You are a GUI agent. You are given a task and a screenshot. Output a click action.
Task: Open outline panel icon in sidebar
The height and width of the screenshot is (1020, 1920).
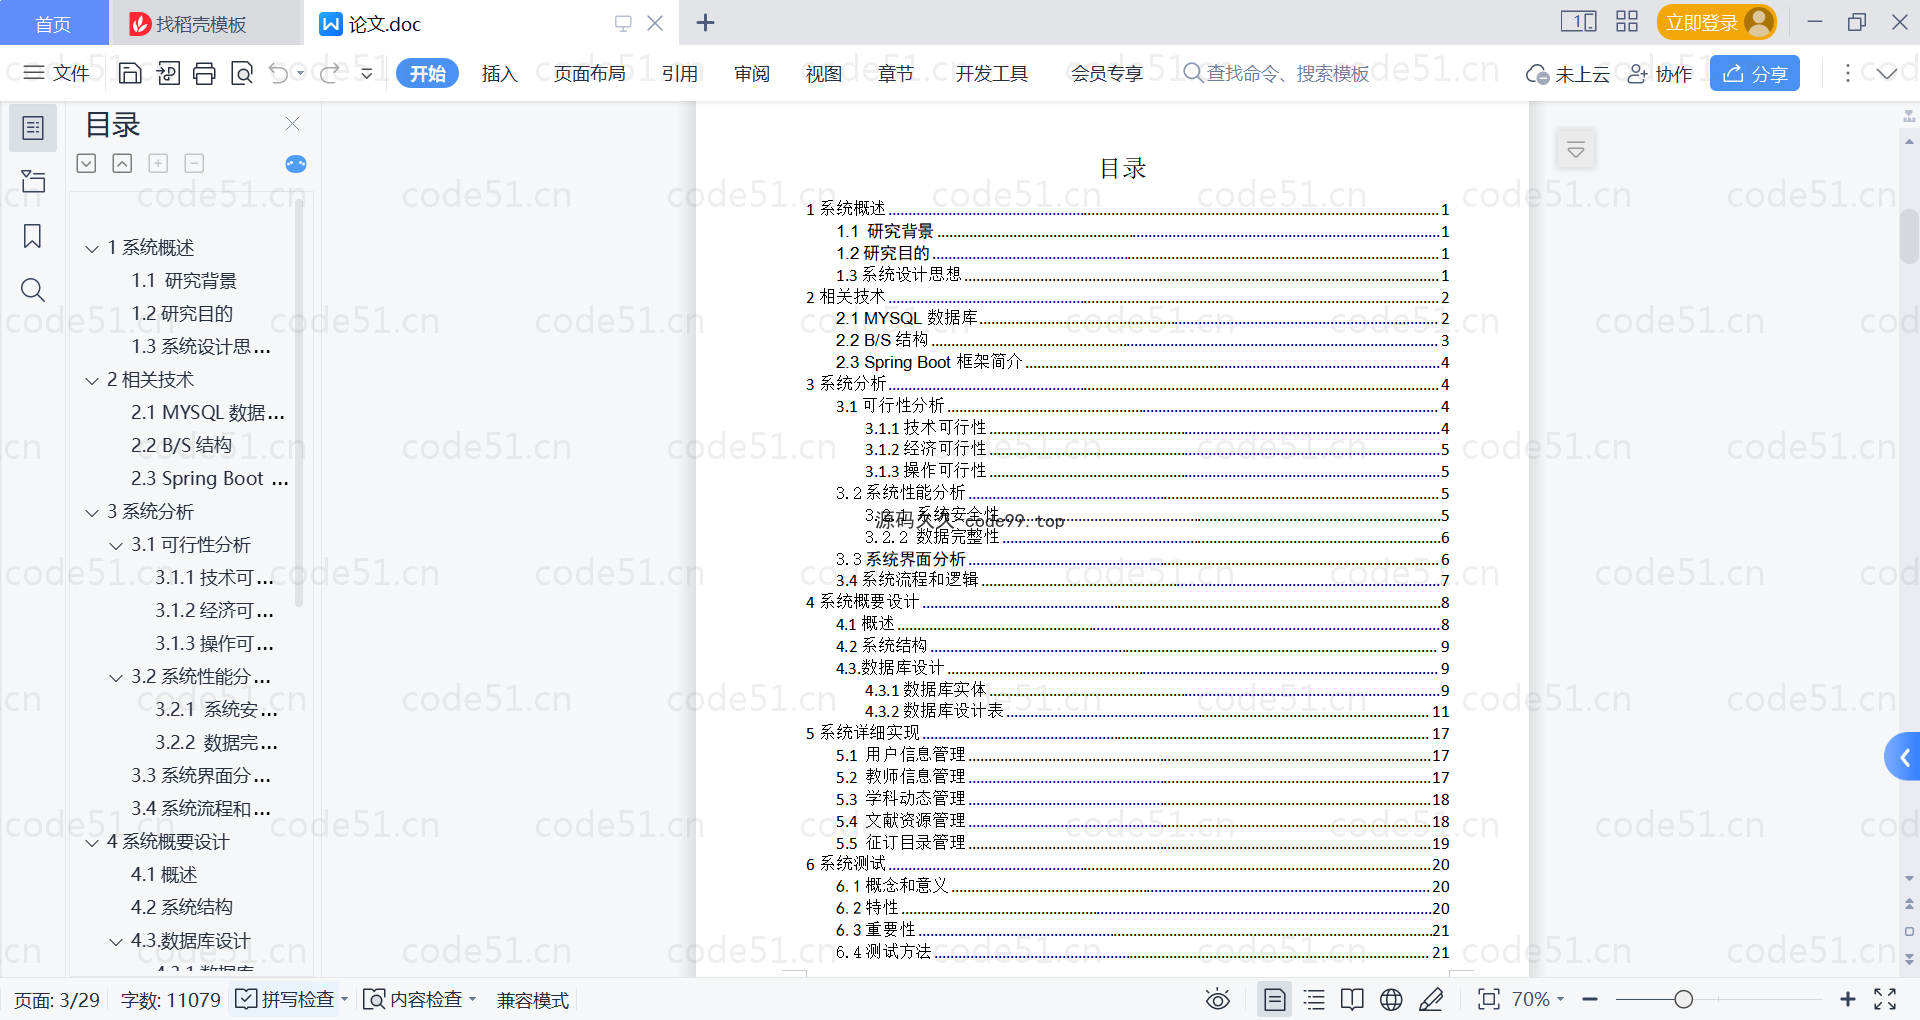(33, 128)
